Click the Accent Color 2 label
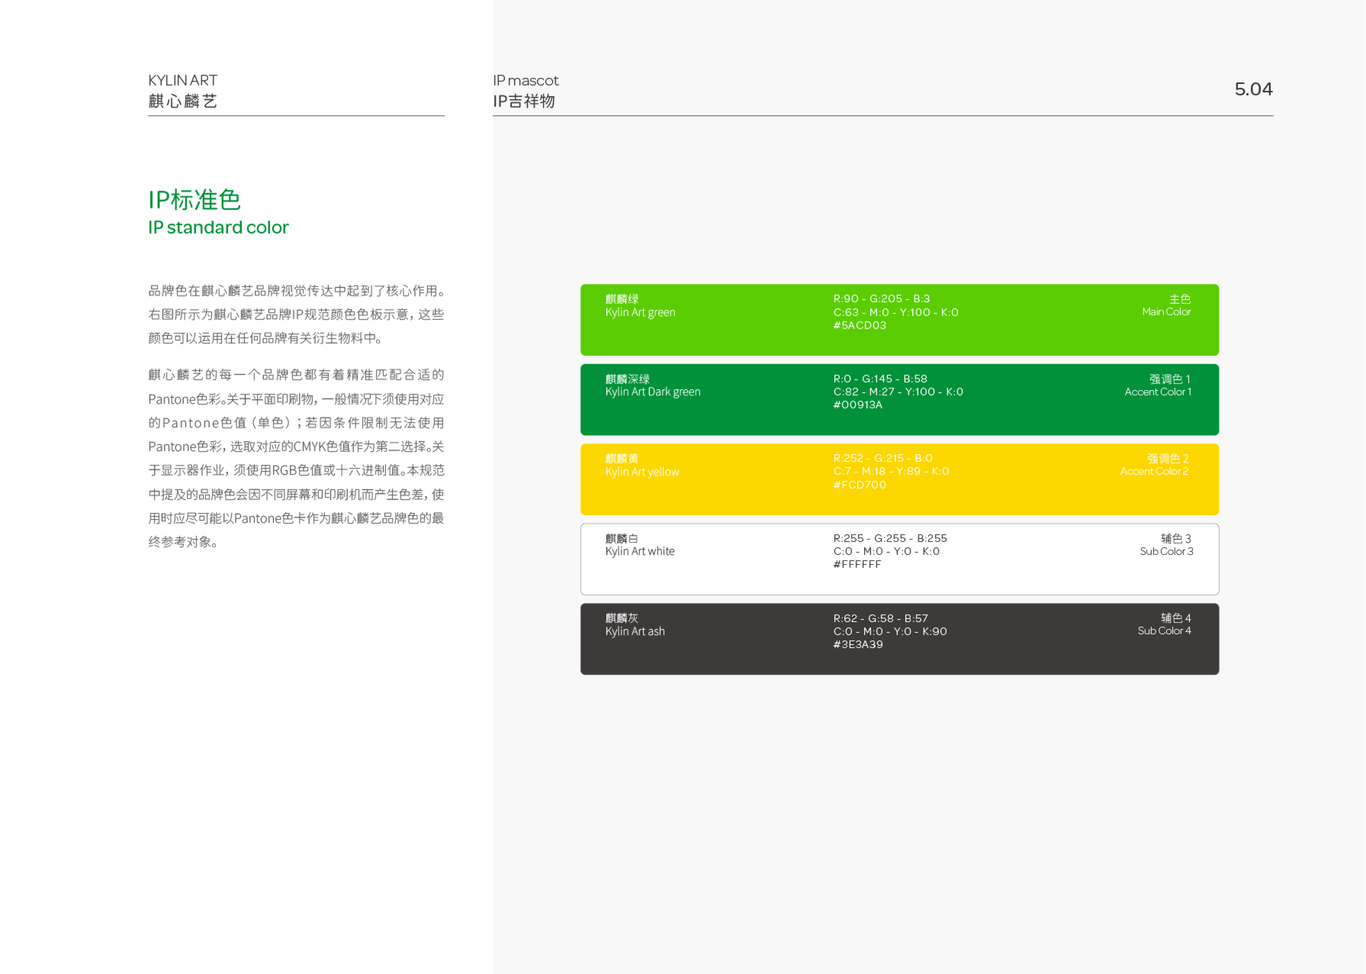The image size is (1366, 974). pos(1154,471)
